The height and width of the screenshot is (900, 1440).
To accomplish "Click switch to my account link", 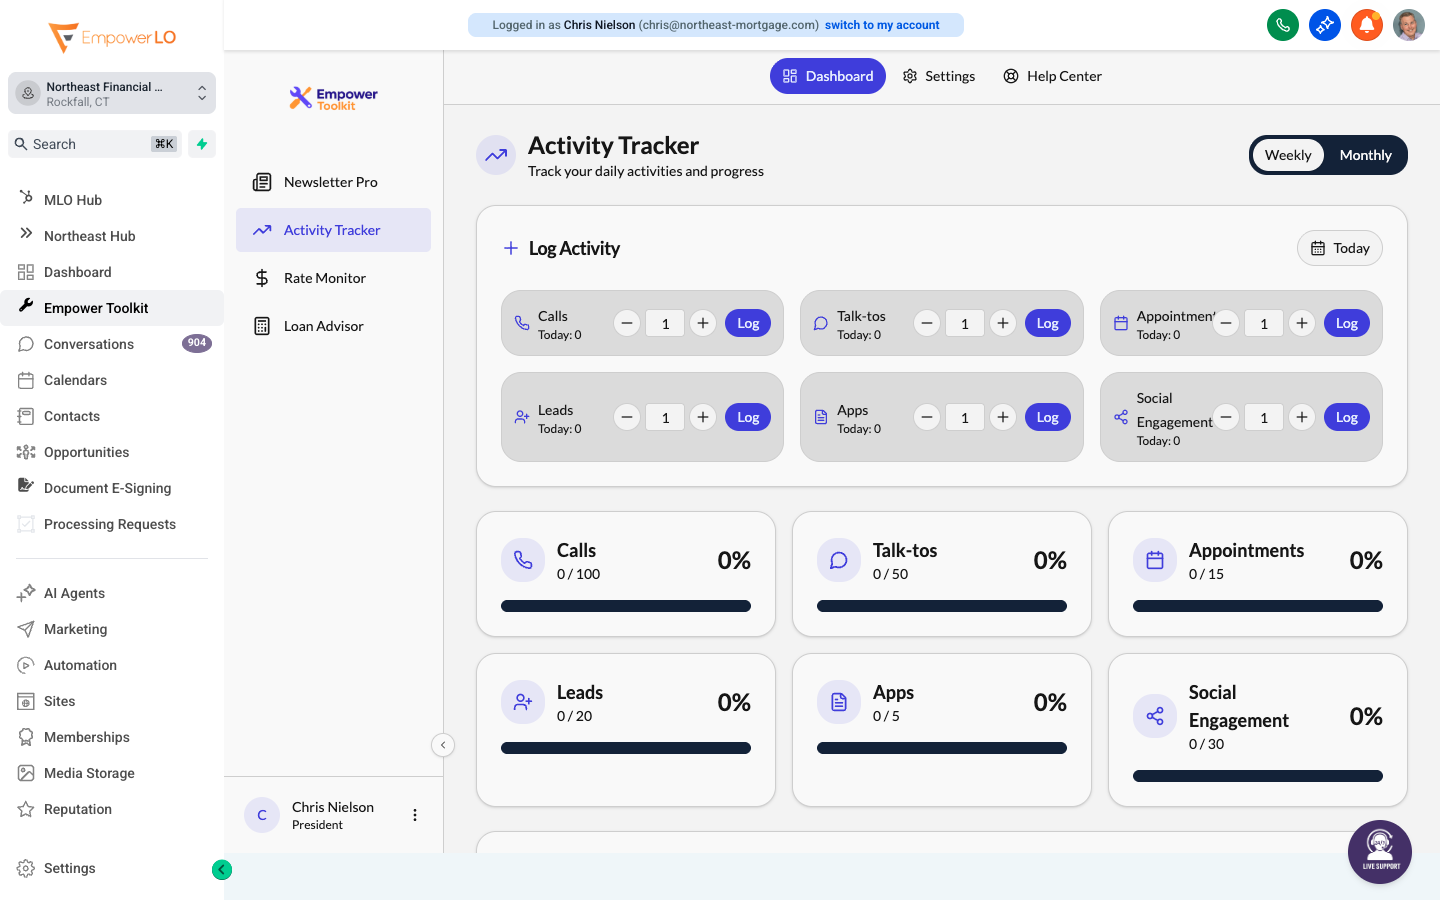I will pyautogui.click(x=883, y=25).
